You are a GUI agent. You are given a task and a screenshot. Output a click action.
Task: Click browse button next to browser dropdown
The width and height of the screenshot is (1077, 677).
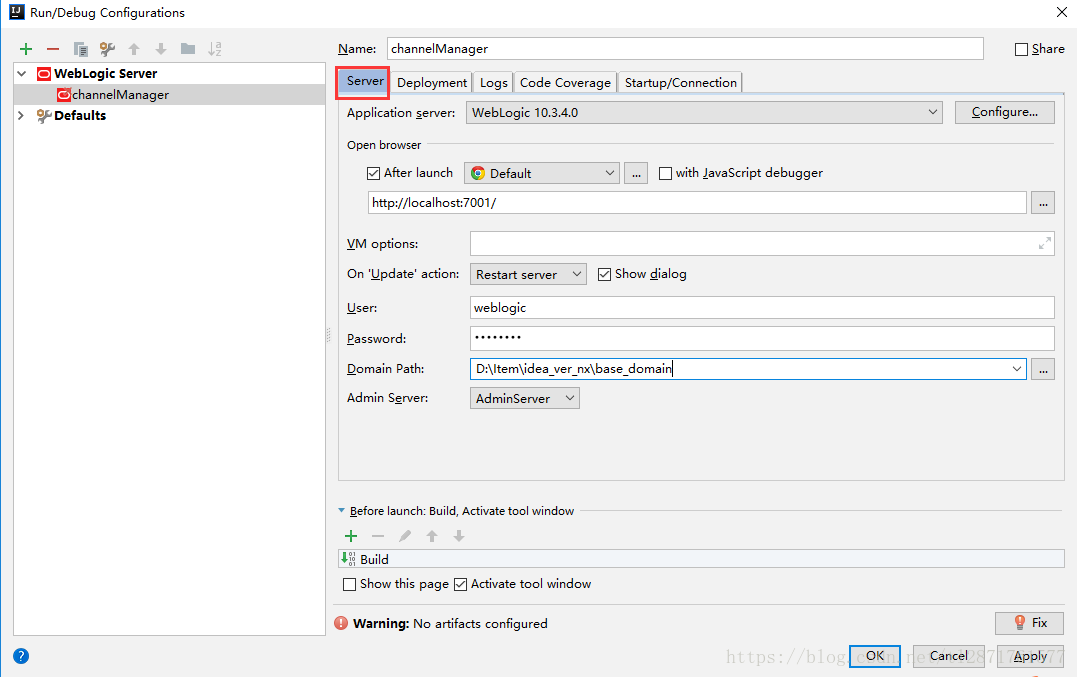coord(636,174)
